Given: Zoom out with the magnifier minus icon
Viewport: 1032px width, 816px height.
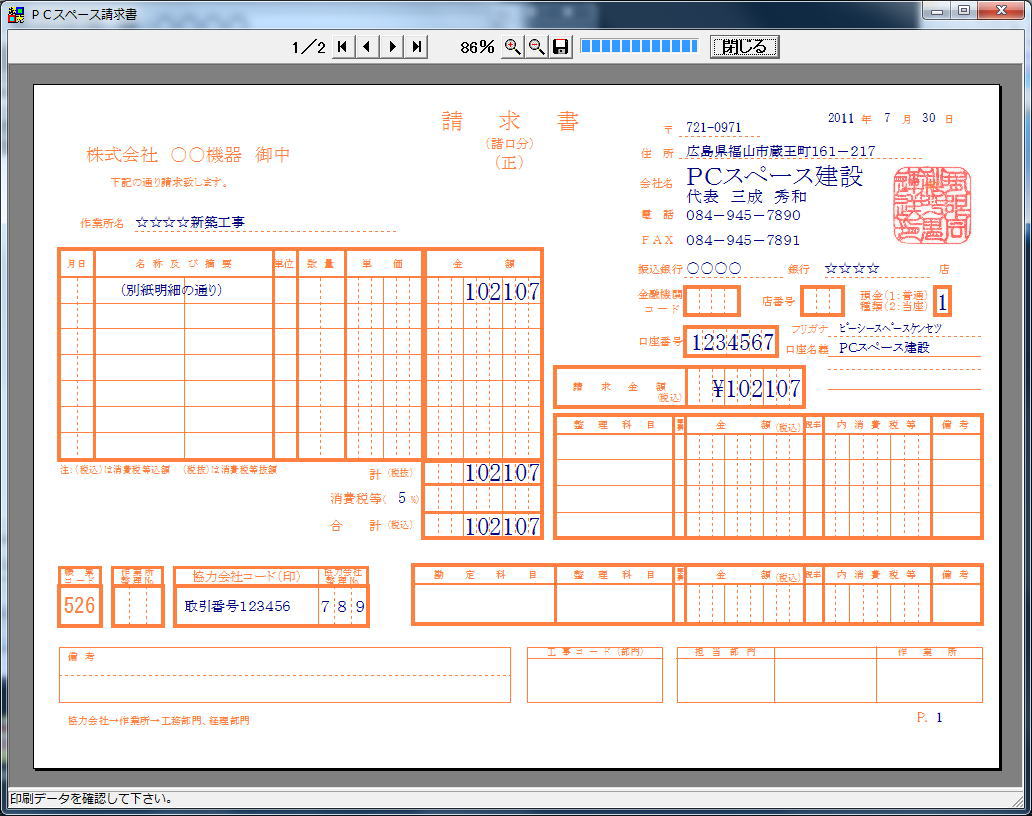Looking at the screenshot, I should [536, 47].
